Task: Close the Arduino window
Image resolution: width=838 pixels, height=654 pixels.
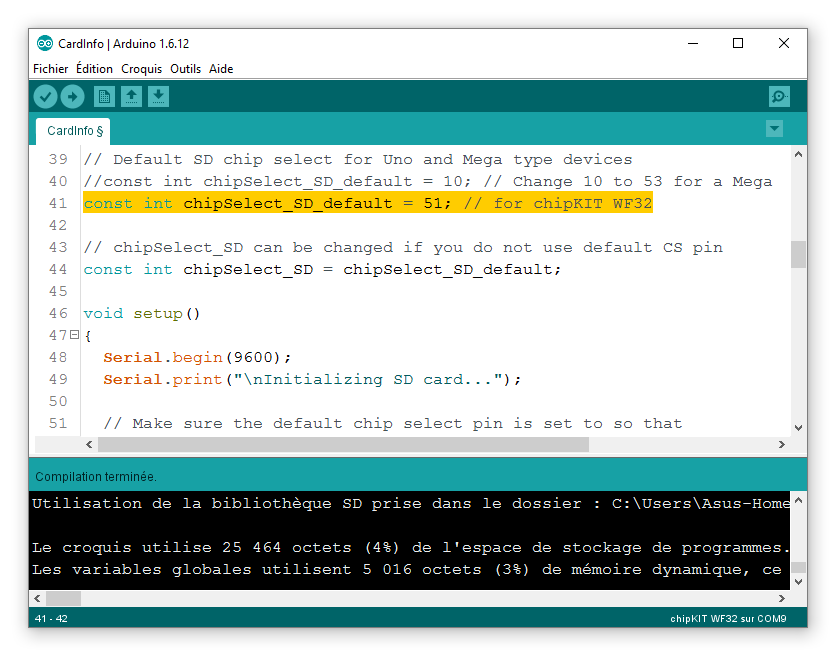Action: (x=784, y=43)
